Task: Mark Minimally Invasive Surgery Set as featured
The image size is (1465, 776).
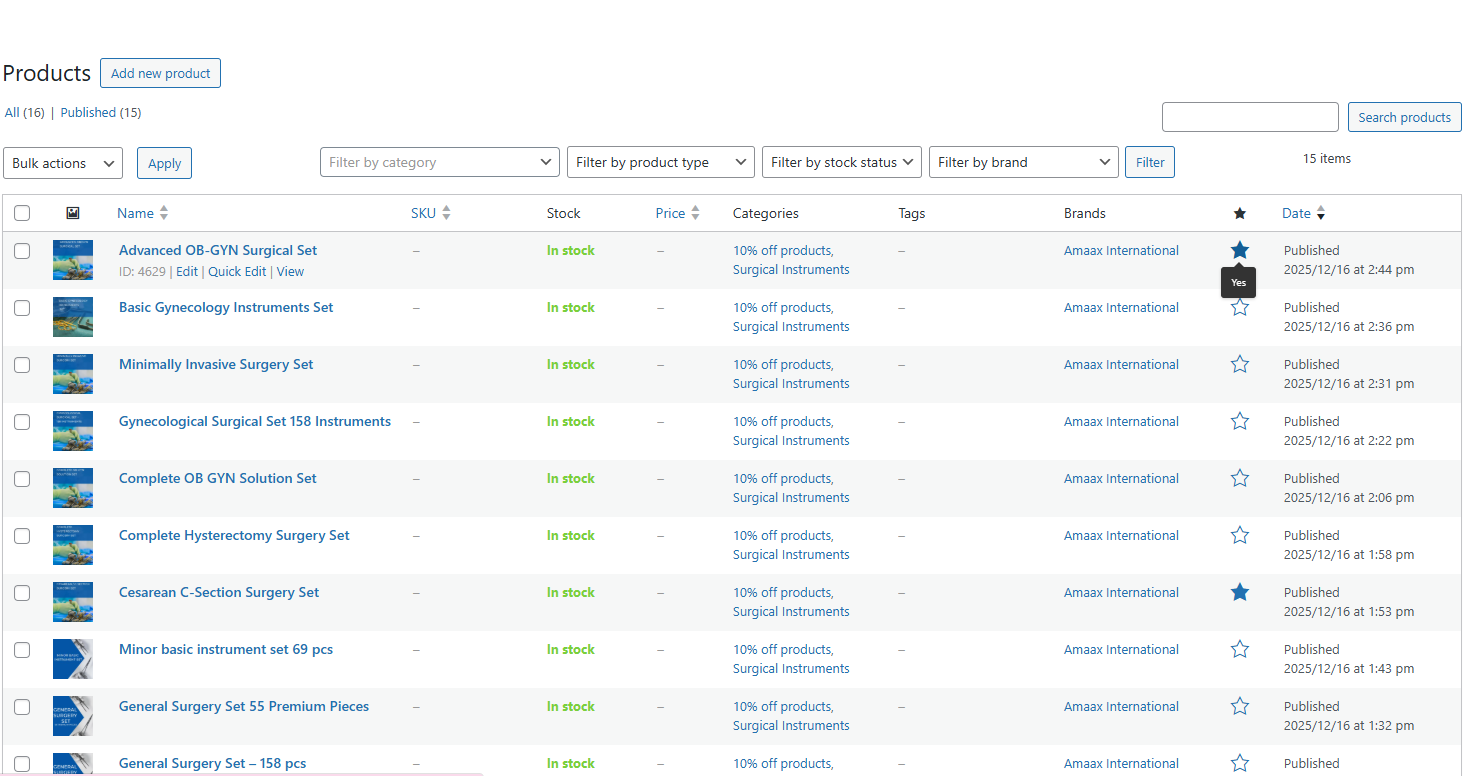Action: pos(1240,365)
